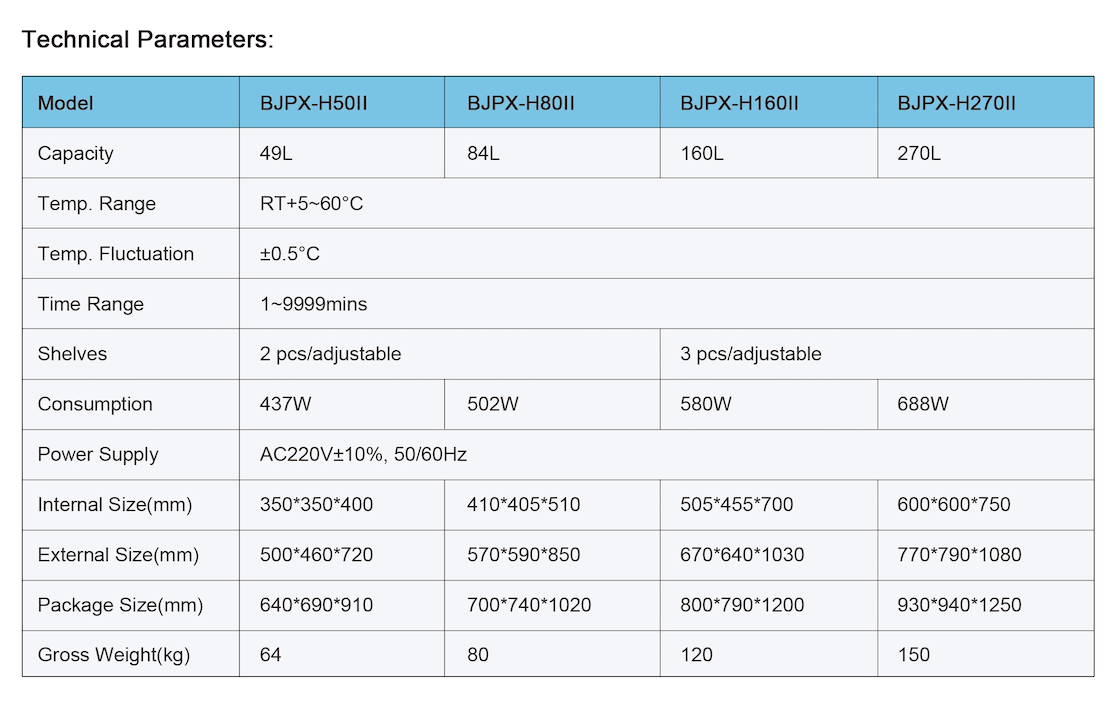The height and width of the screenshot is (704, 1116).
Task: Select the 670*640*1030 external size value
Action: (742, 555)
